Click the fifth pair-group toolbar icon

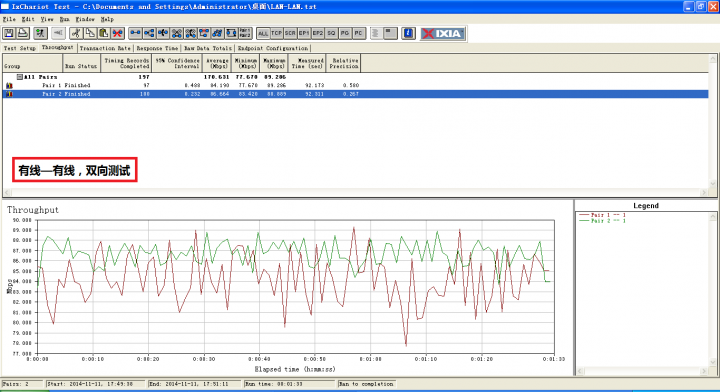191,33
